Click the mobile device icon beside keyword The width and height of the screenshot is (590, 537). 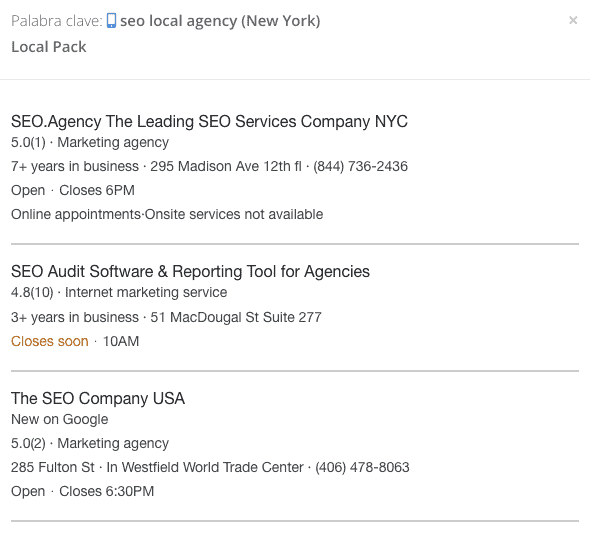click(x=111, y=21)
